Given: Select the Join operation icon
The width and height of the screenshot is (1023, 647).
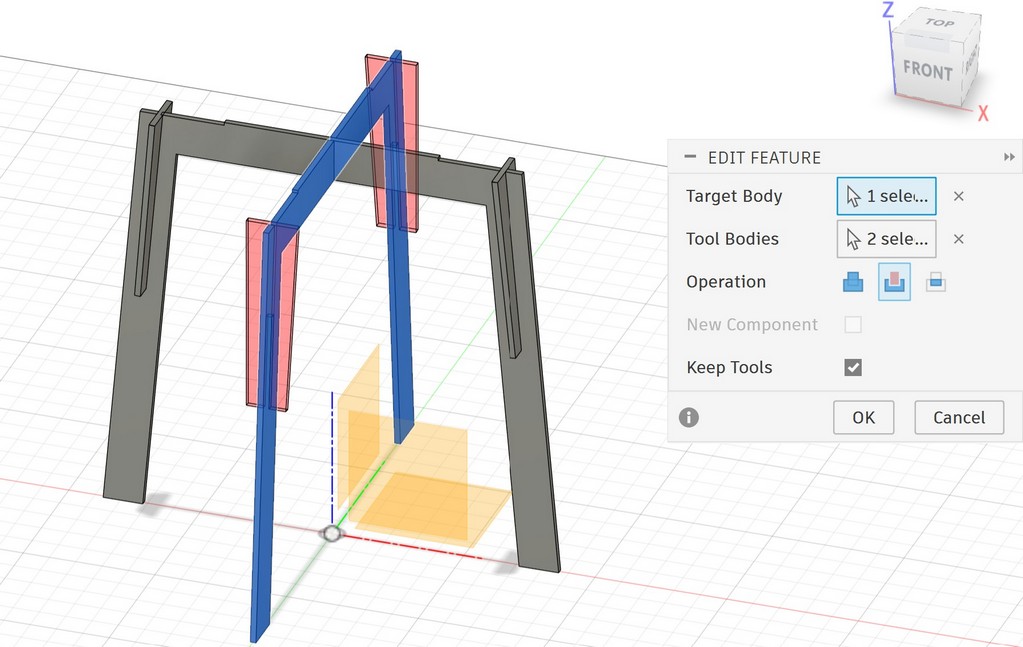Looking at the screenshot, I should (x=853, y=282).
